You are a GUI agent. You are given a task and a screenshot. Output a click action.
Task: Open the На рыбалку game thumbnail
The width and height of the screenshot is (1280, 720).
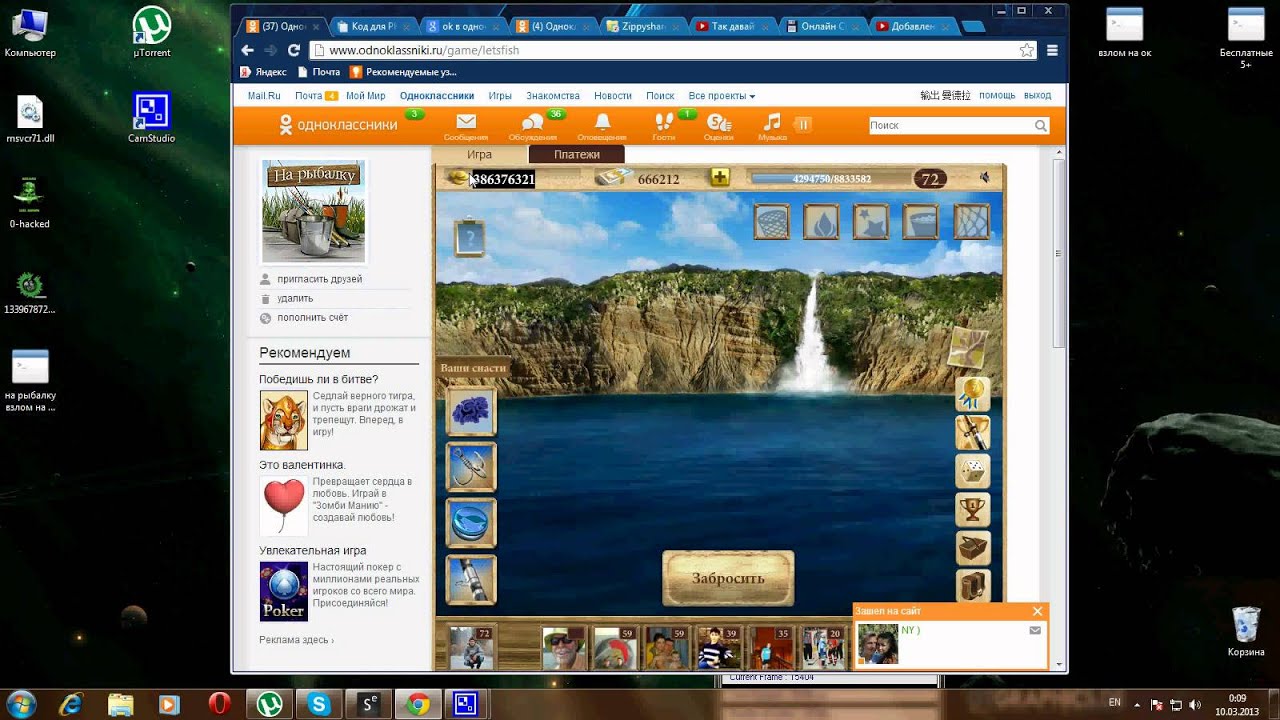point(314,212)
